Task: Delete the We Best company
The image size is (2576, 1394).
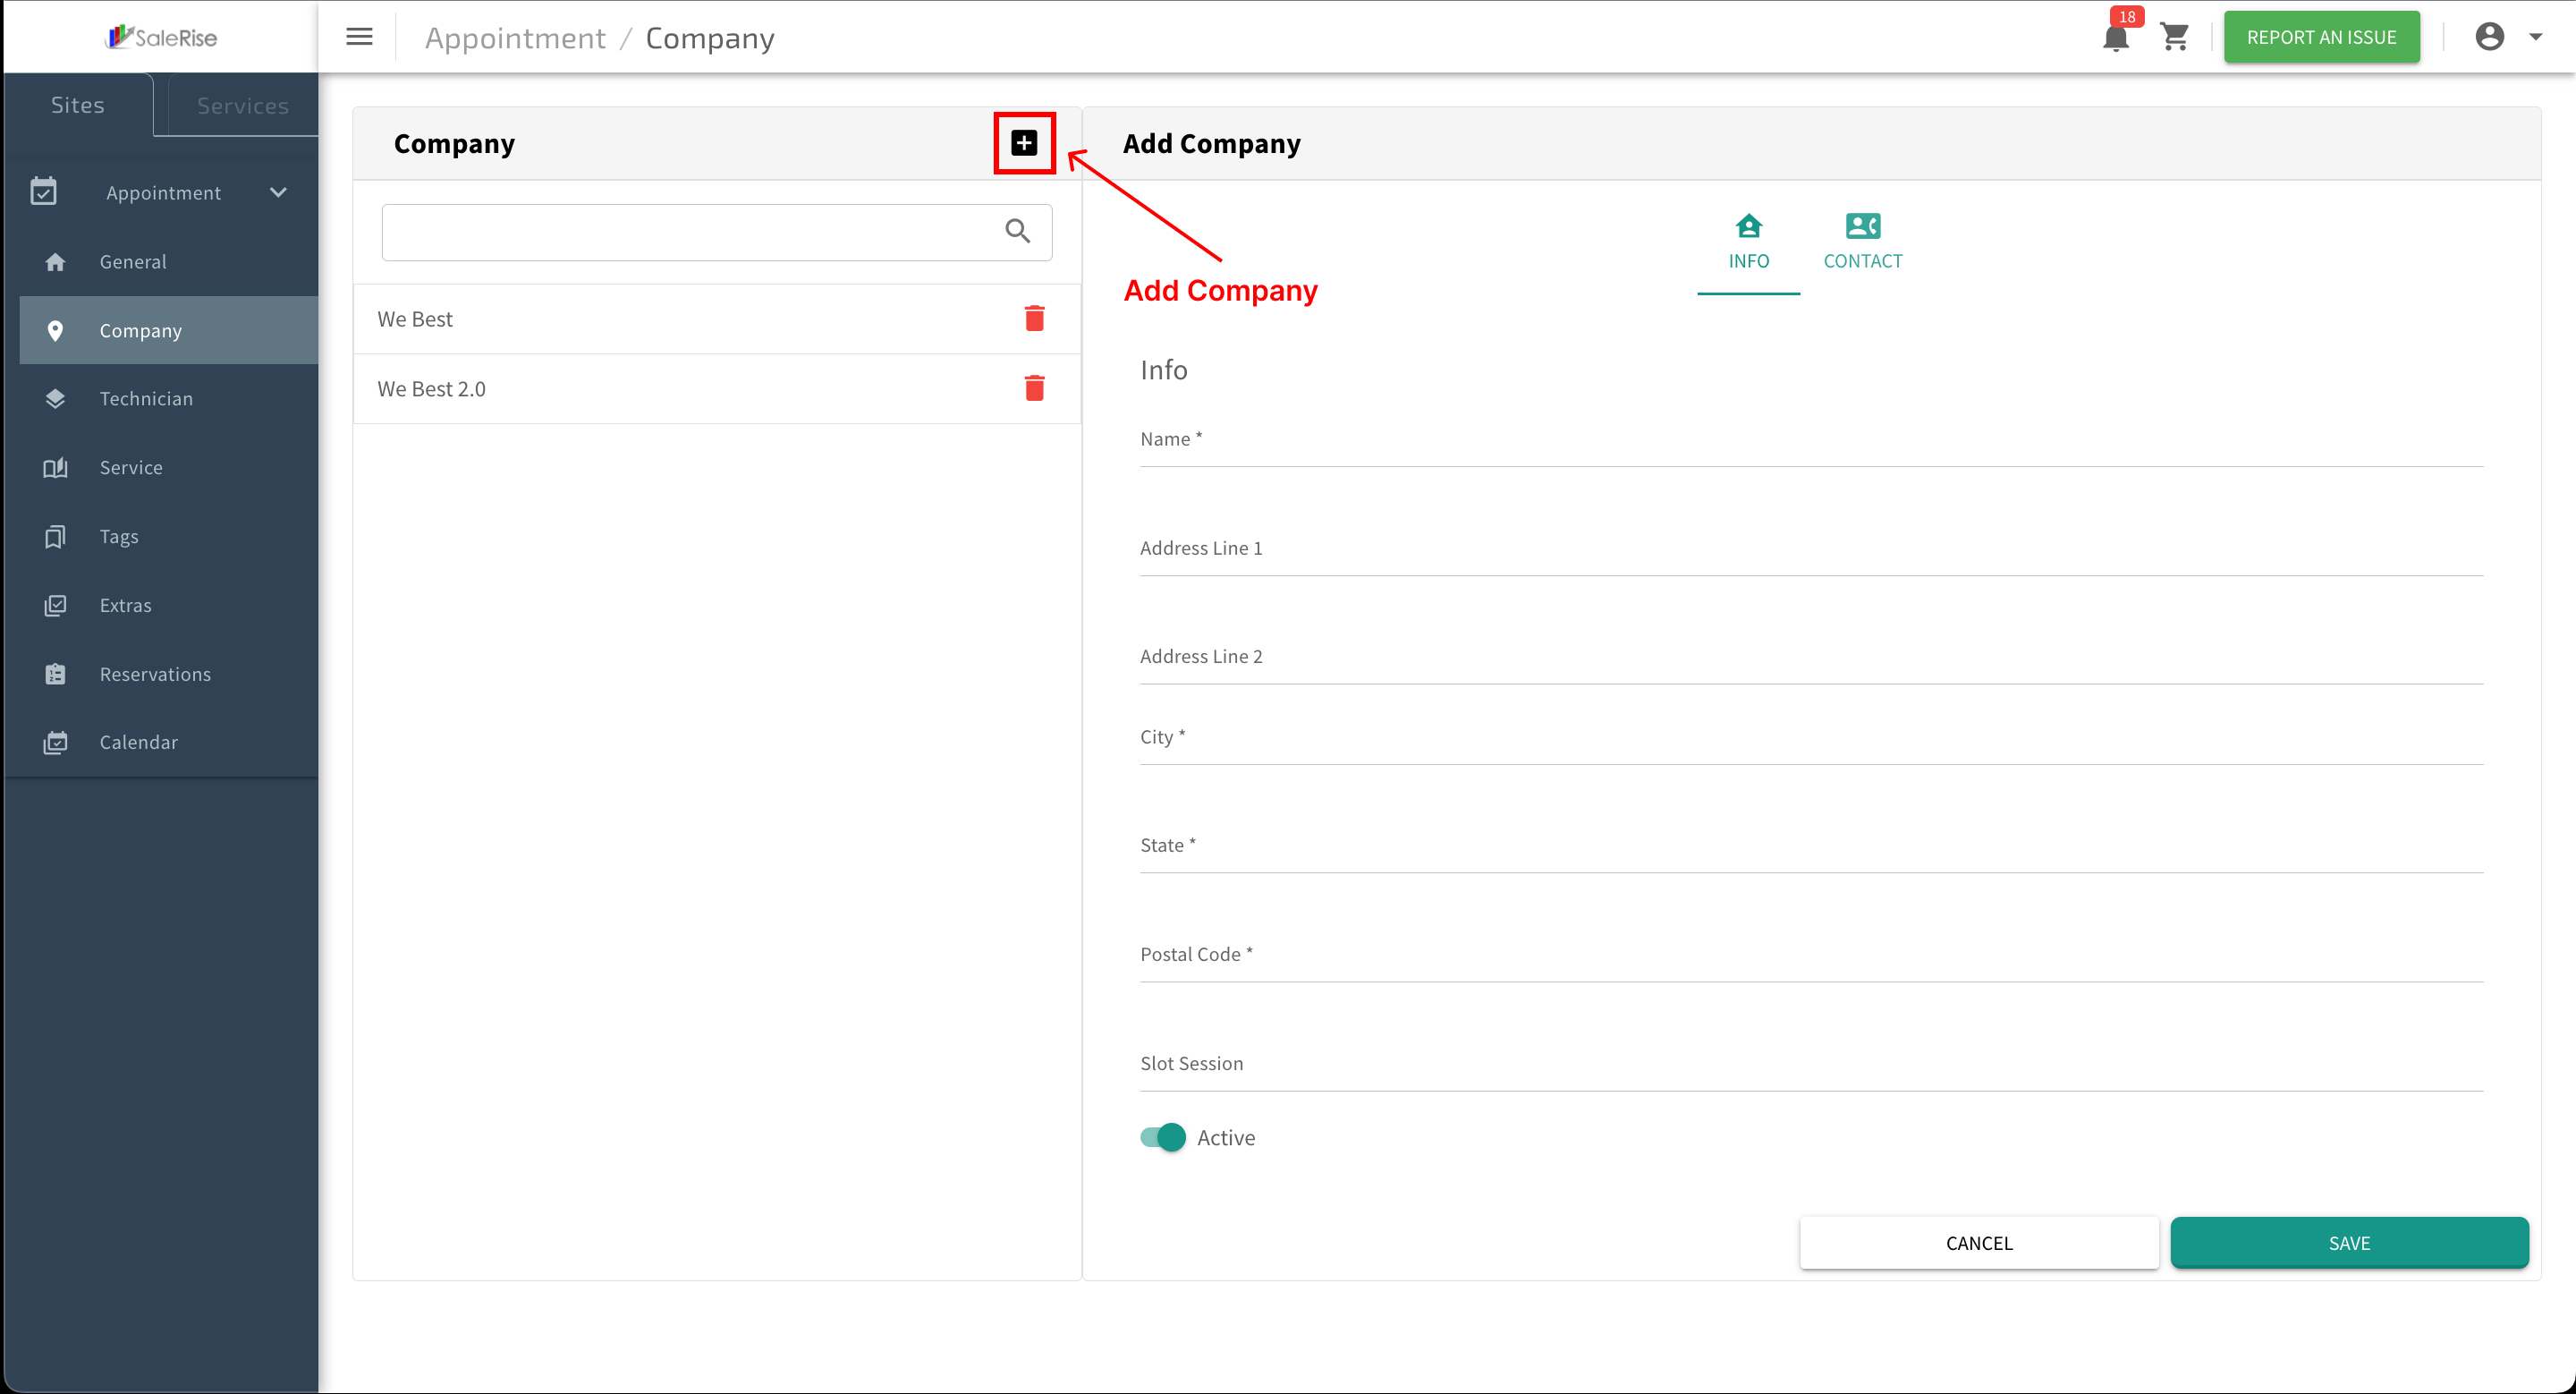Action: [x=1034, y=318]
